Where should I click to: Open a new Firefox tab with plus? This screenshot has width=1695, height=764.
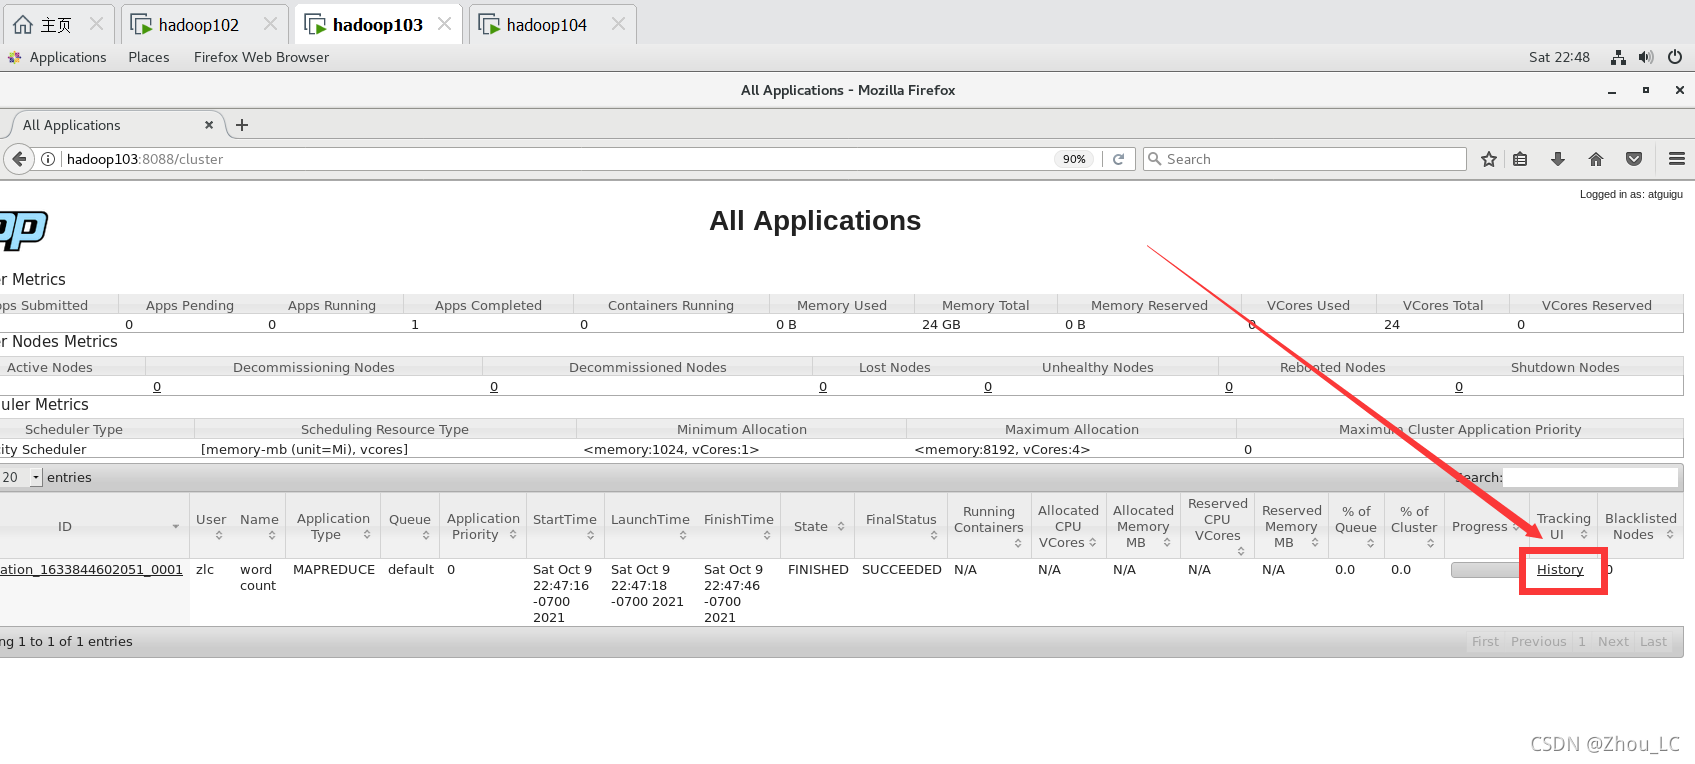242,125
